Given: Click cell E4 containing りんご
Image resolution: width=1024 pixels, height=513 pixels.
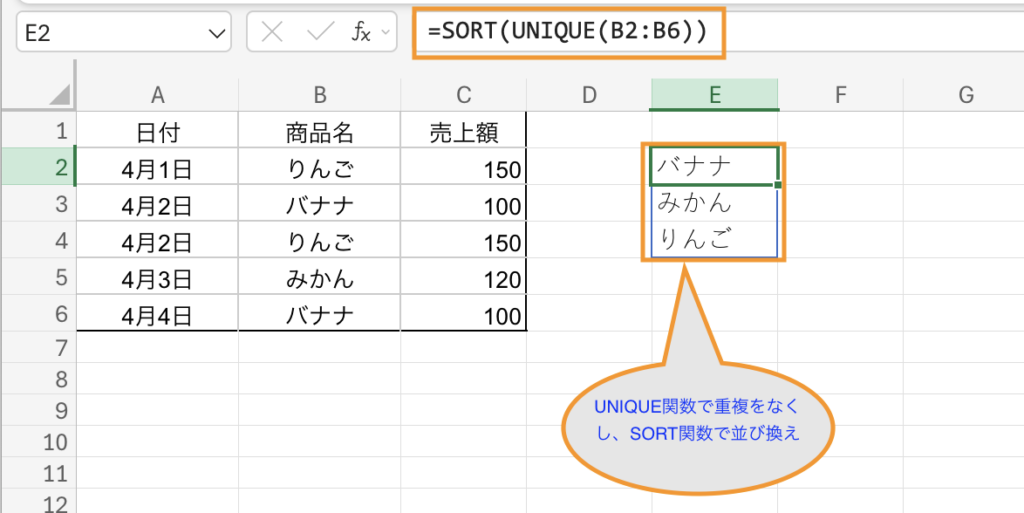Looking at the screenshot, I should coord(713,240).
